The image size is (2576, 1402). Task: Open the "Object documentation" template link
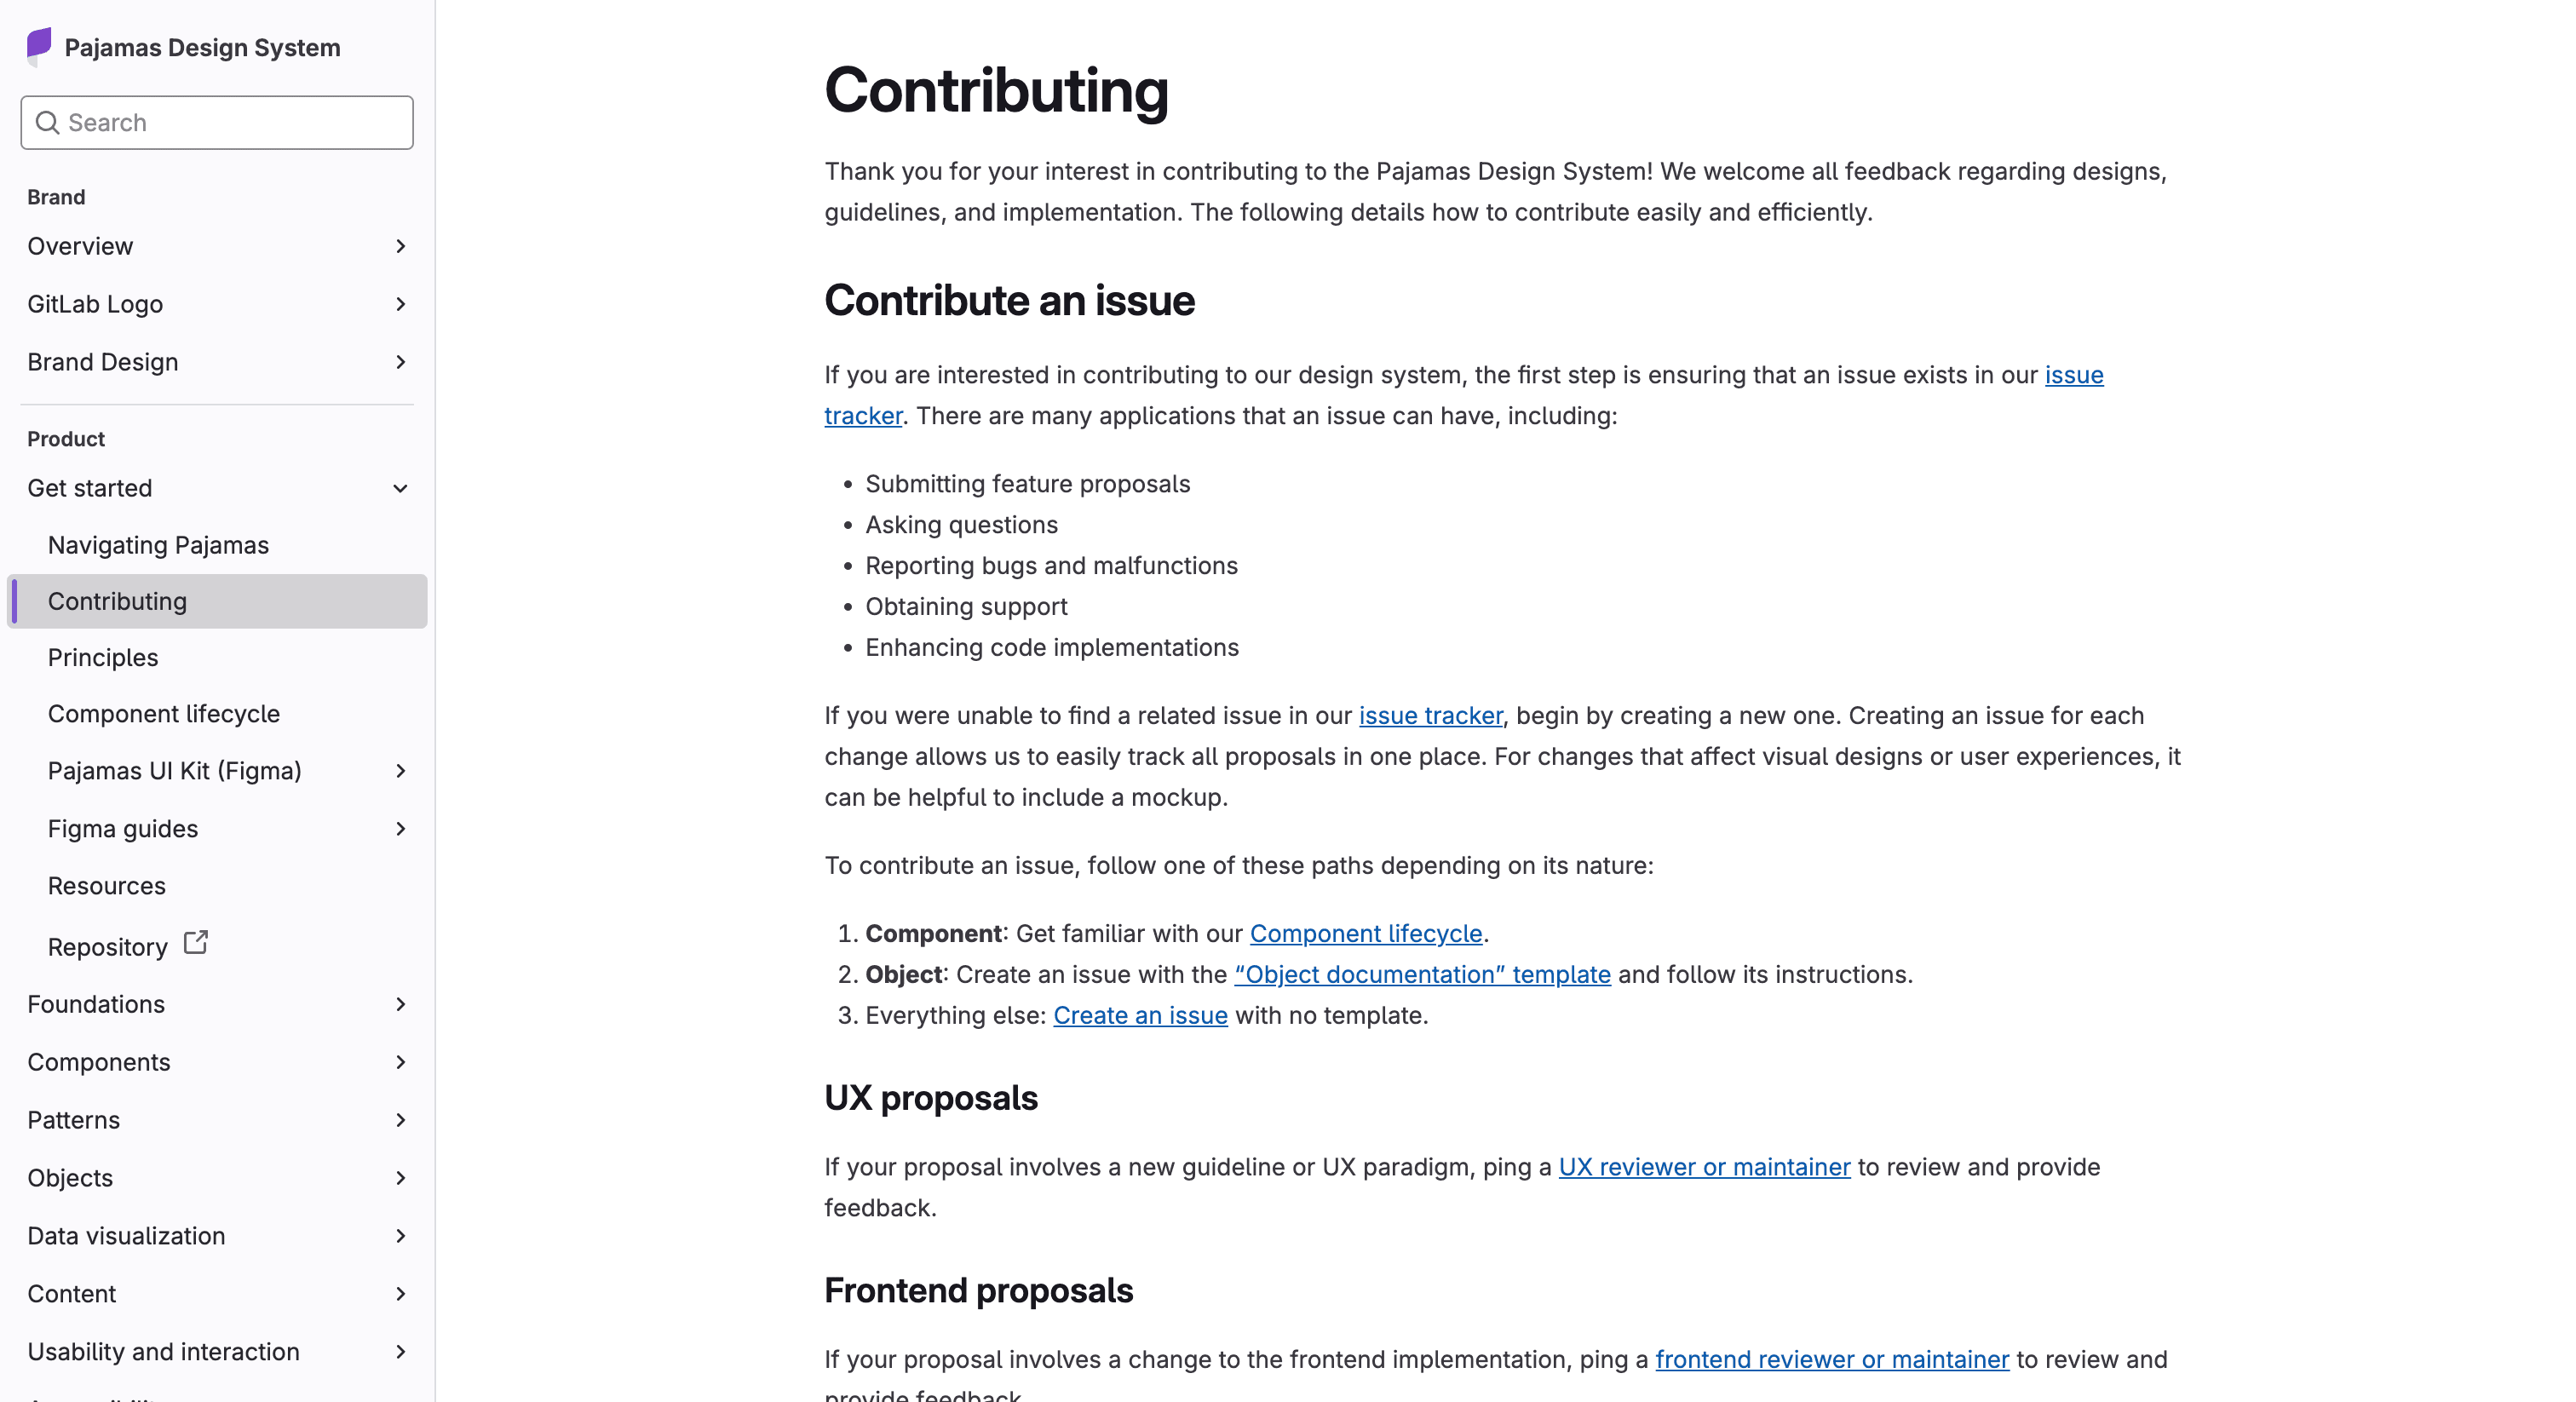click(1422, 974)
